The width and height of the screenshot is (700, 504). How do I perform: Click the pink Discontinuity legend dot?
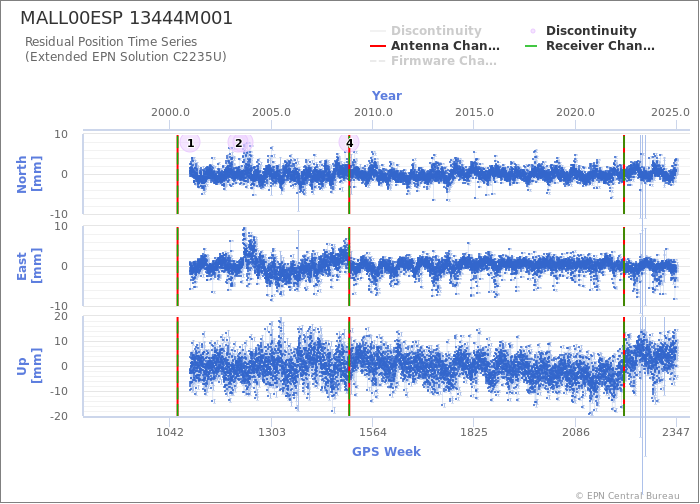coord(533,31)
